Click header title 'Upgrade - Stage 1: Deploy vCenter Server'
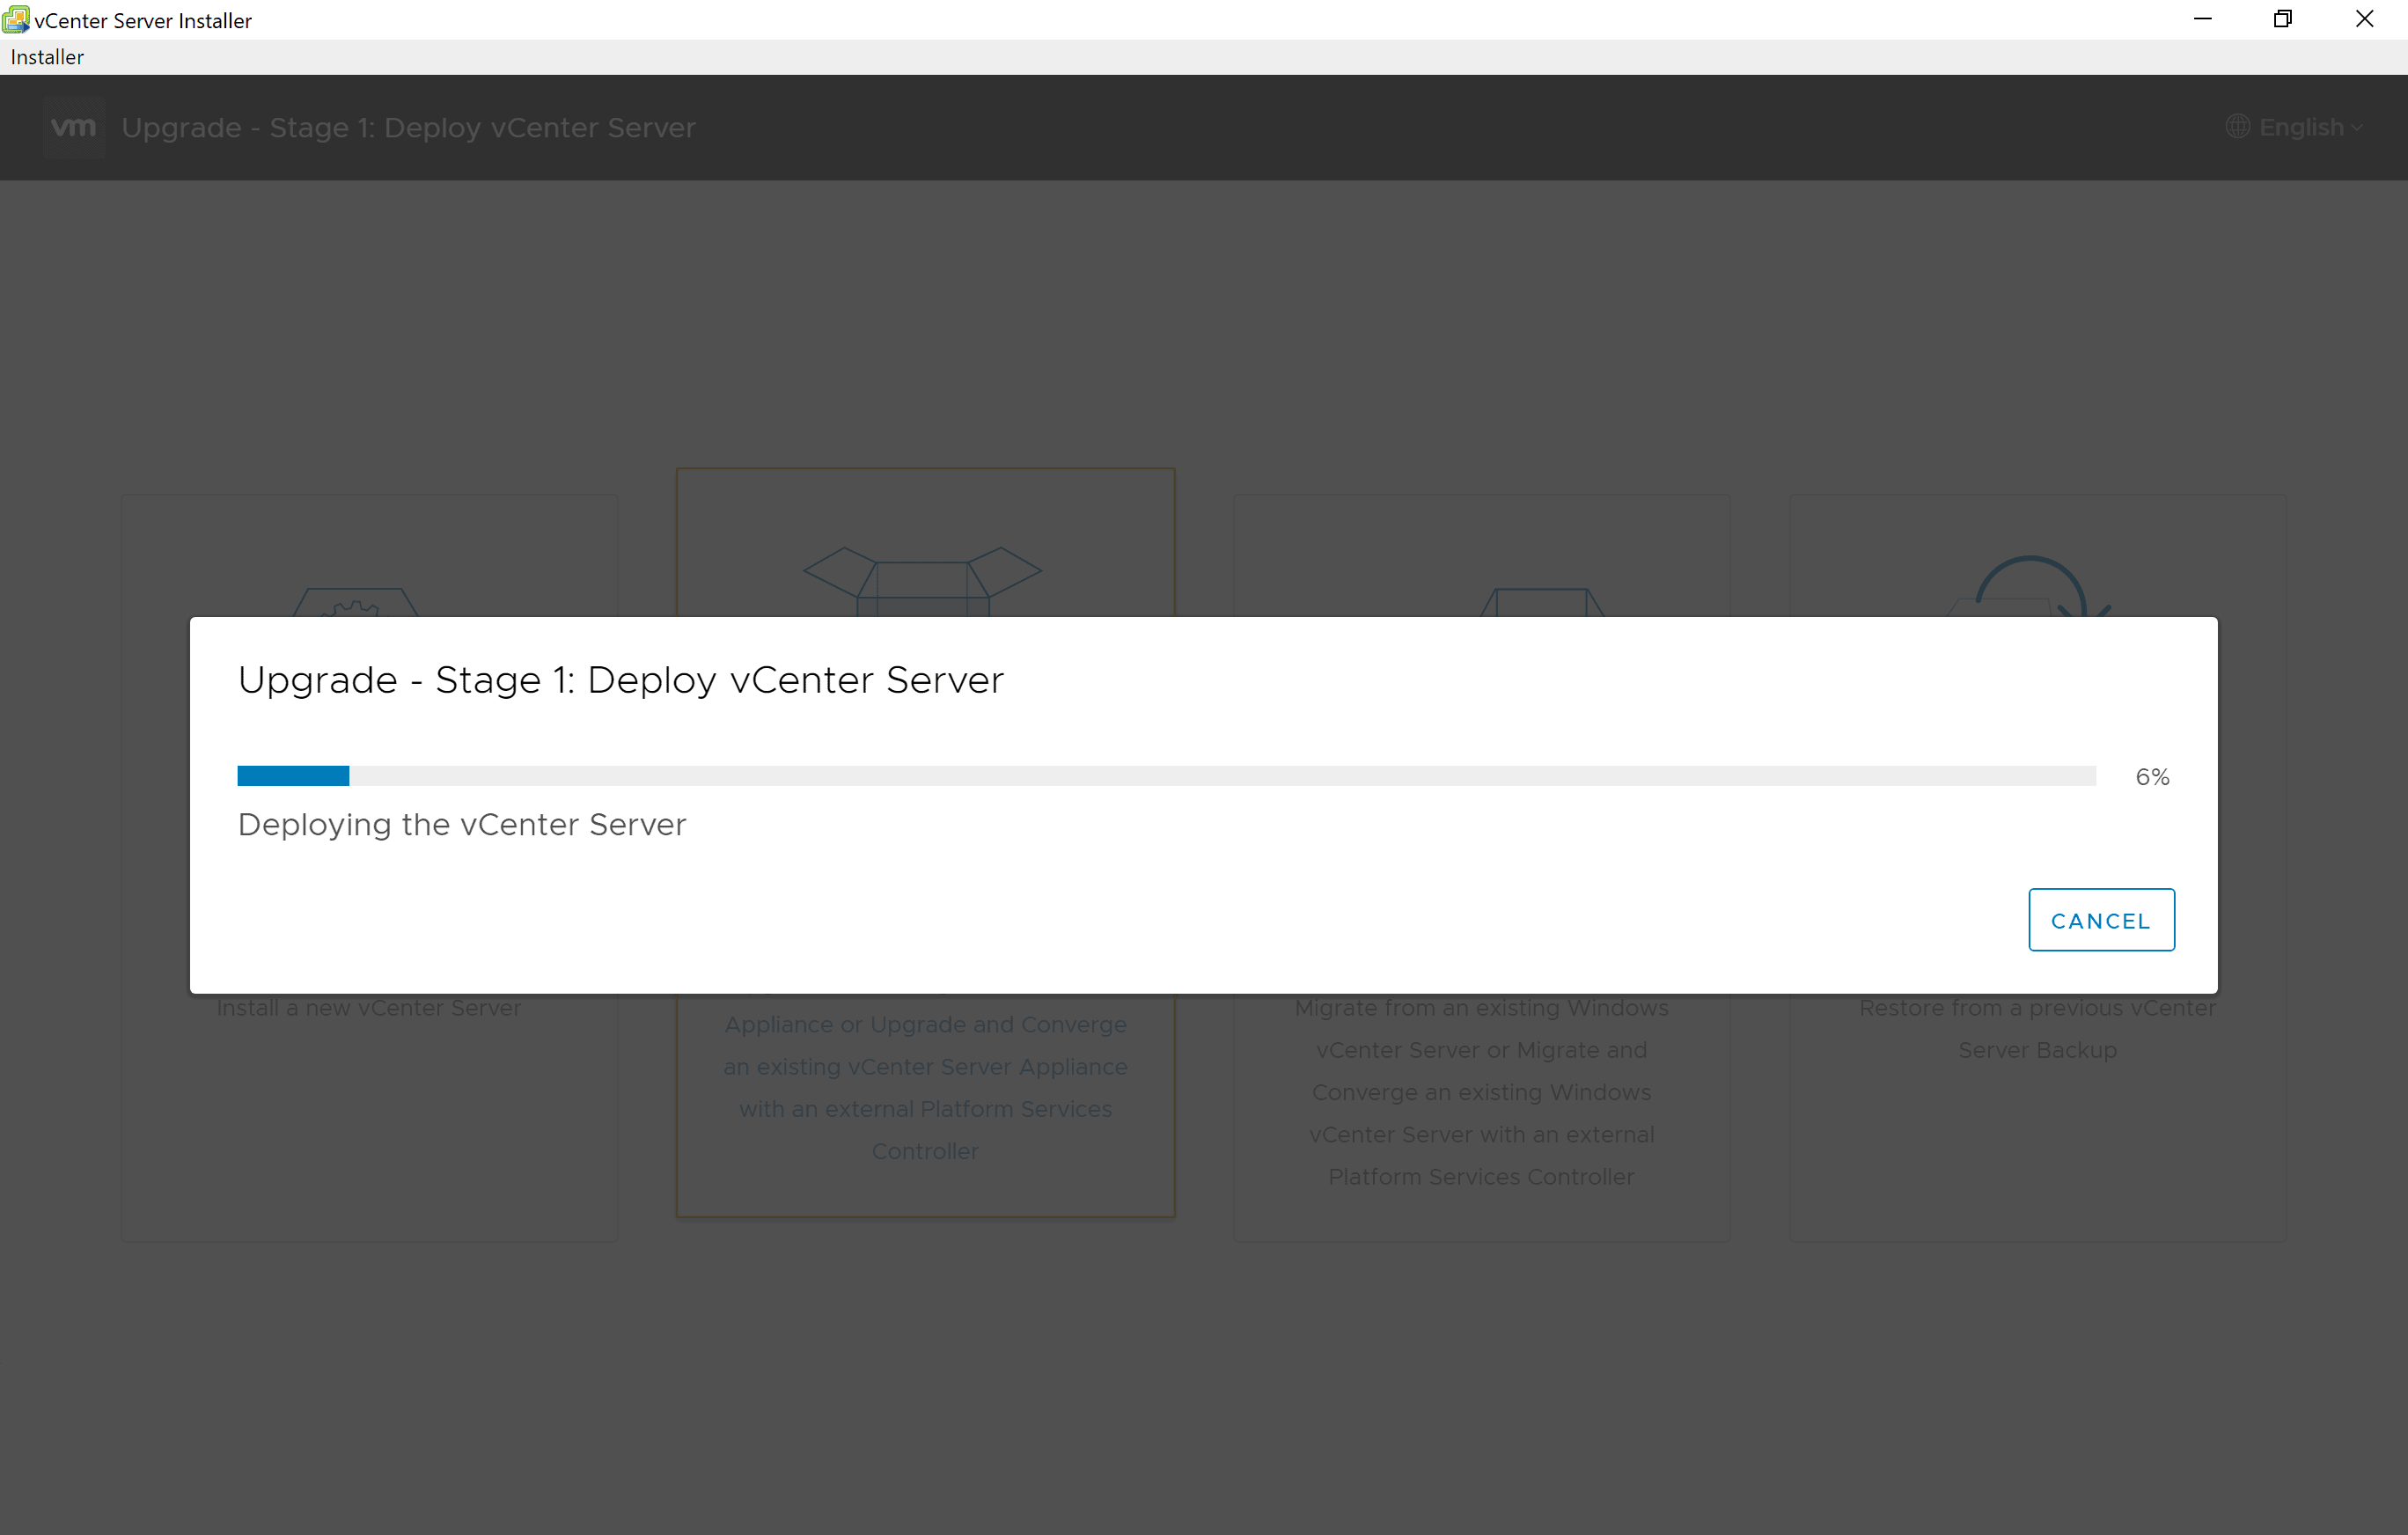This screenshot has width=2408, height=1535. 408,128
